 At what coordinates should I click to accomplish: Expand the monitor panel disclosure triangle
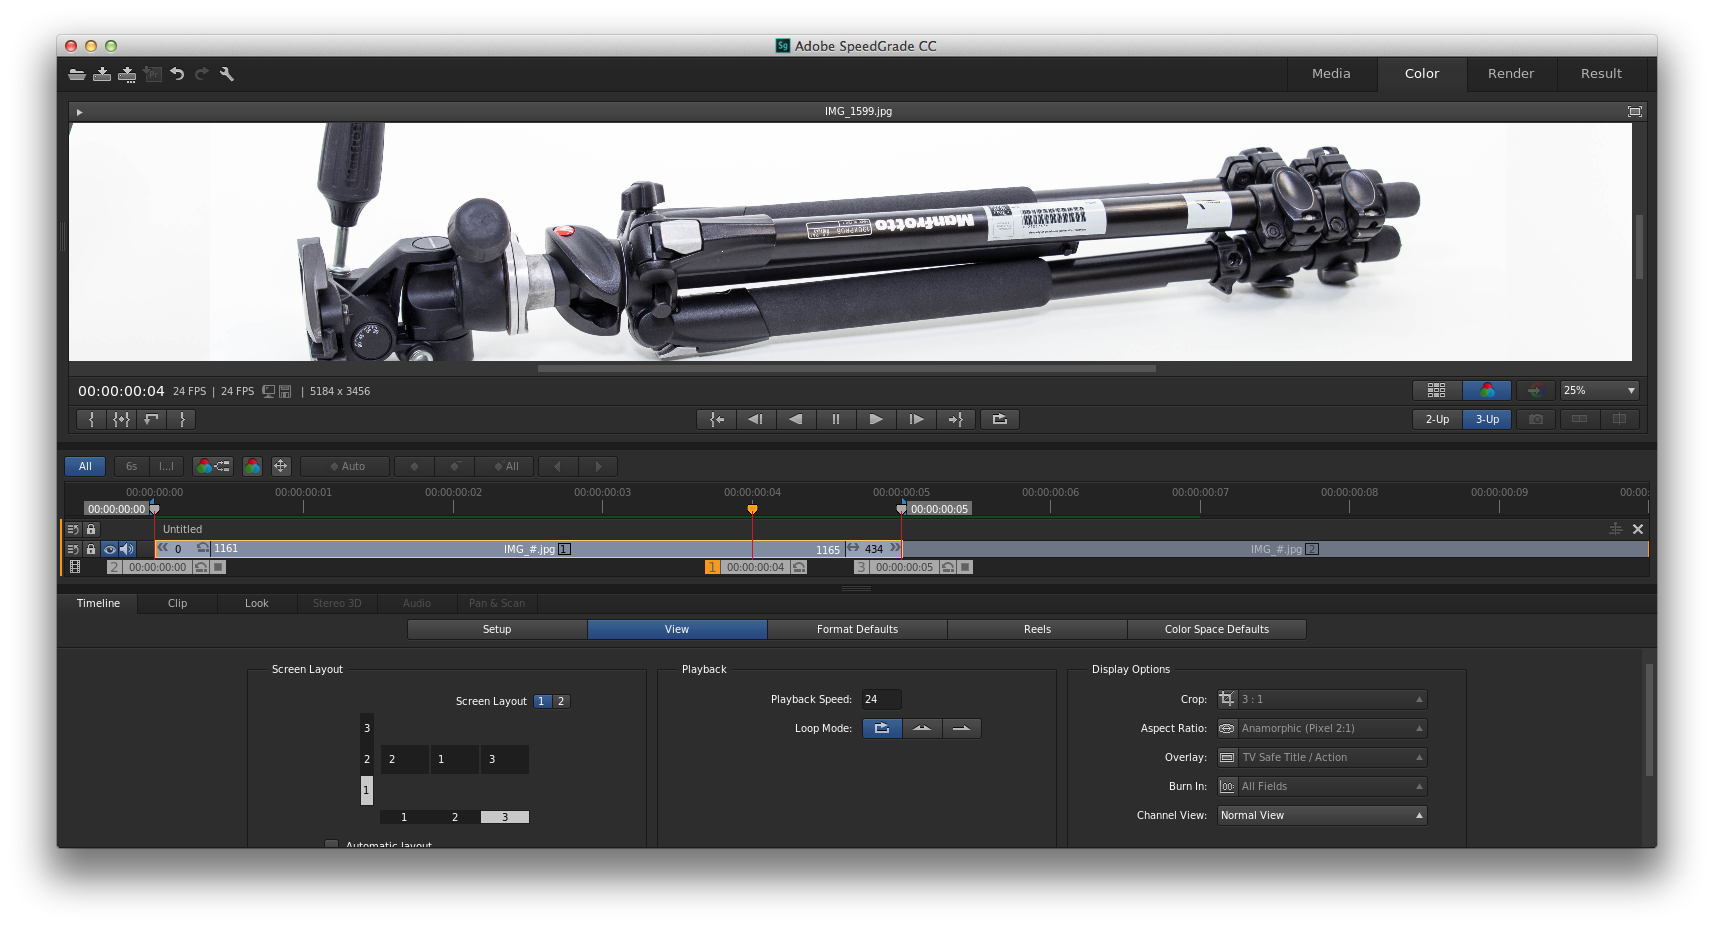(79, 112)
